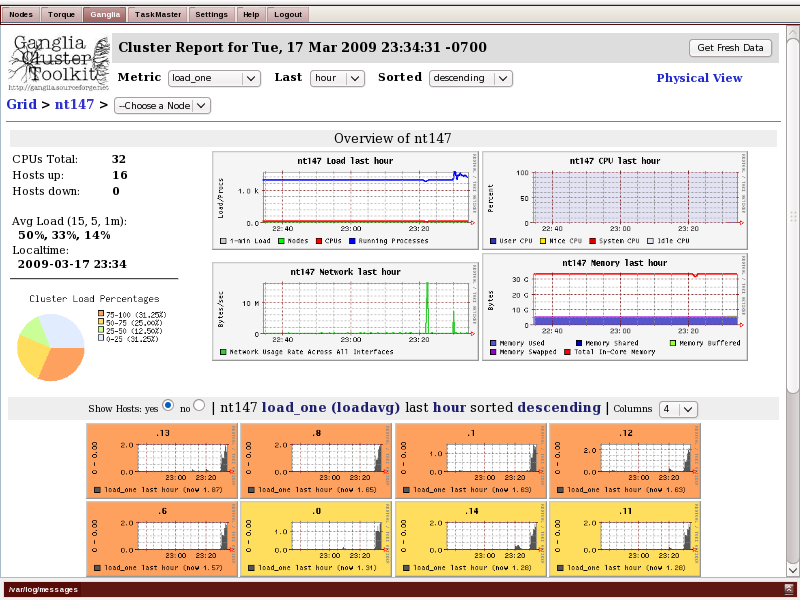800x600 pixels.
Task: Open host .11 load_one graph
Action: point(625,539)
